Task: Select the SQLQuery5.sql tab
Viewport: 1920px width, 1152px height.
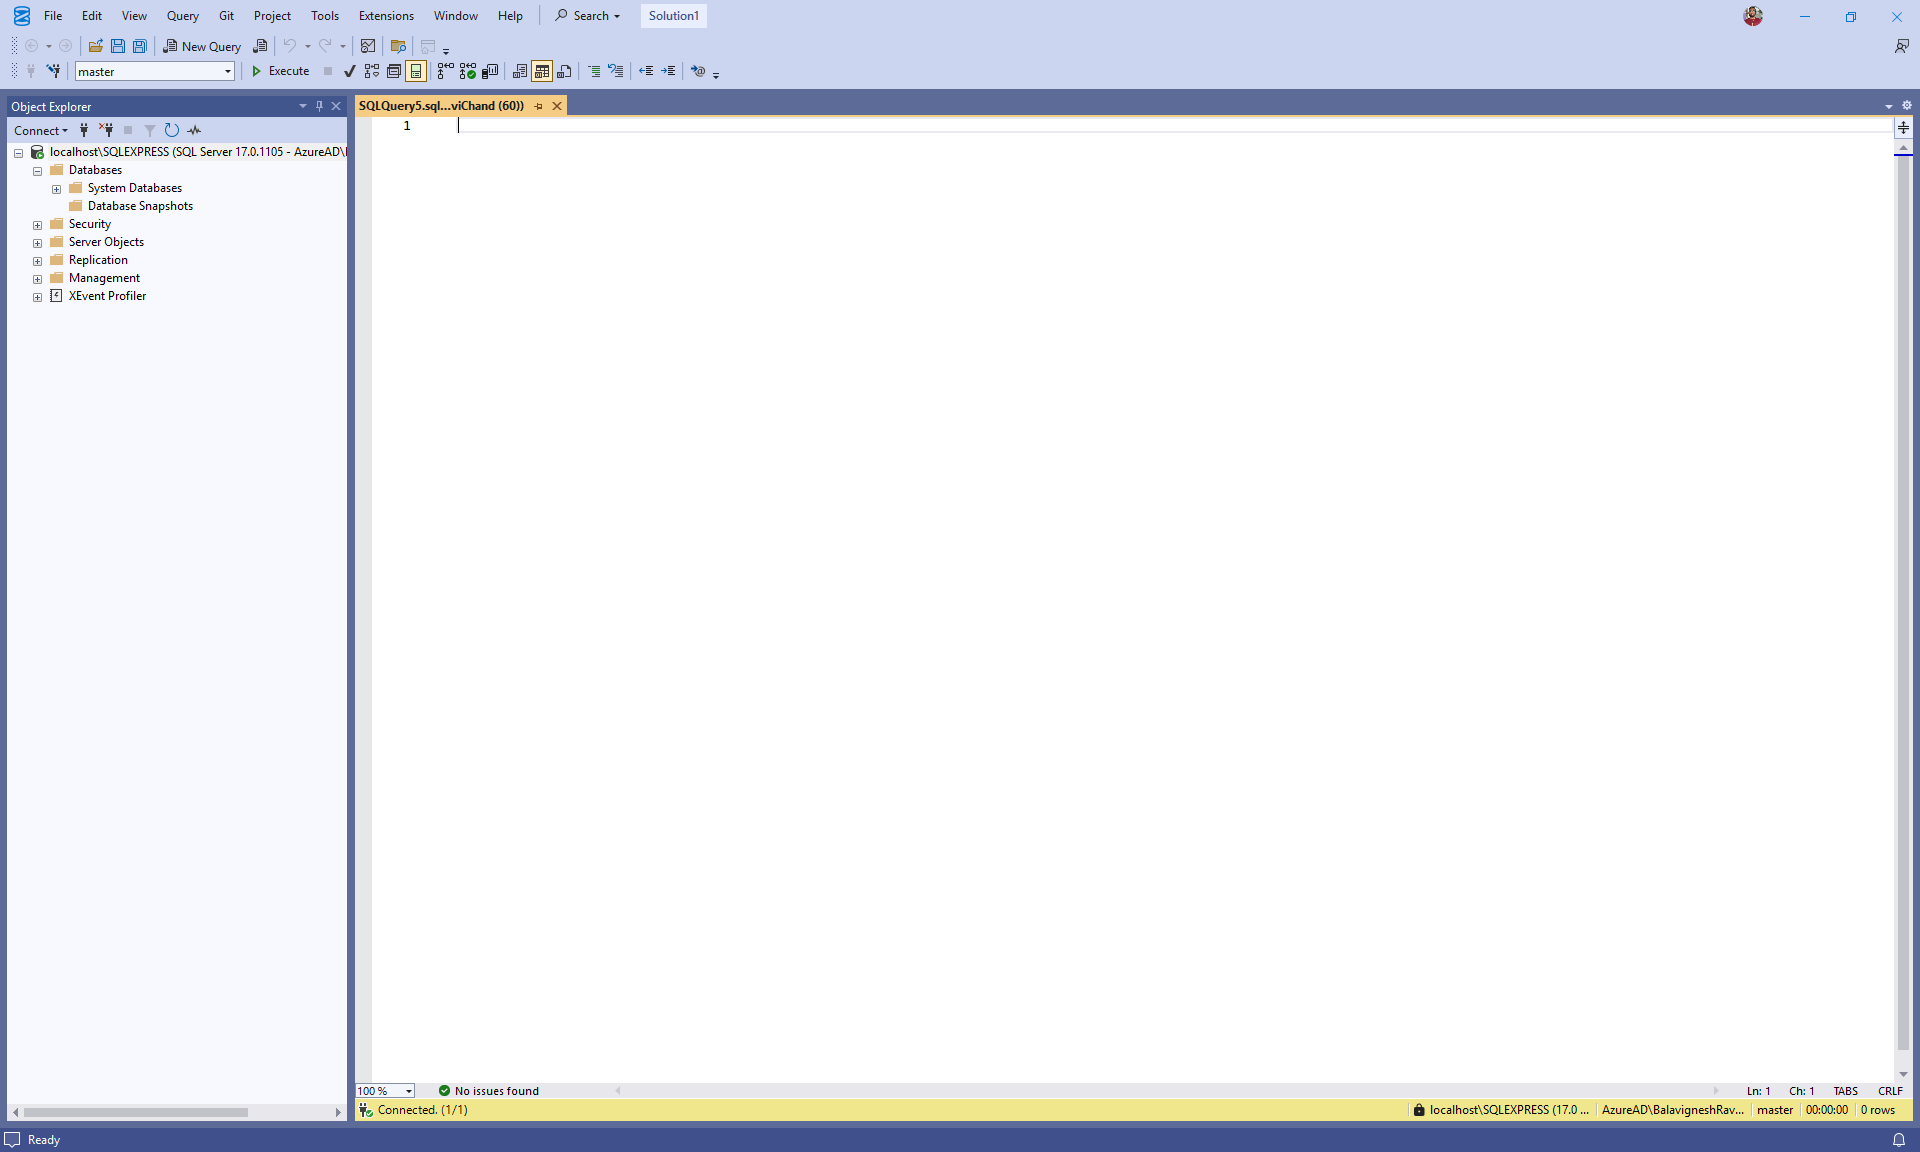Action: point(441,106)
